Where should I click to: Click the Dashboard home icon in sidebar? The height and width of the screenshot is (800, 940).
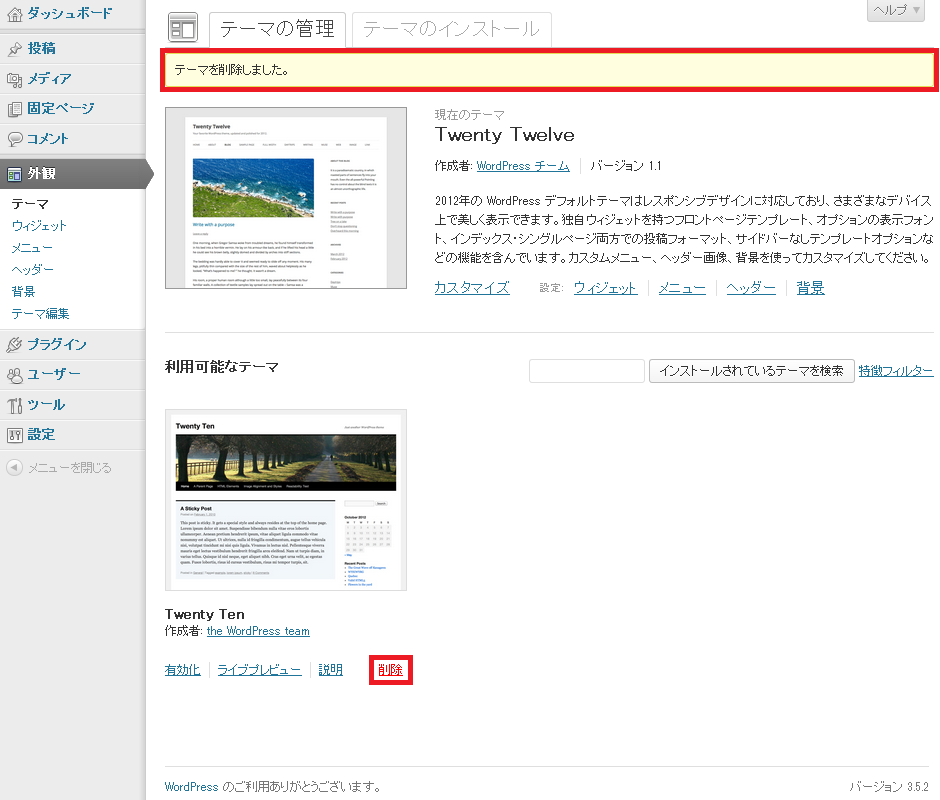[x=15, y=14]
